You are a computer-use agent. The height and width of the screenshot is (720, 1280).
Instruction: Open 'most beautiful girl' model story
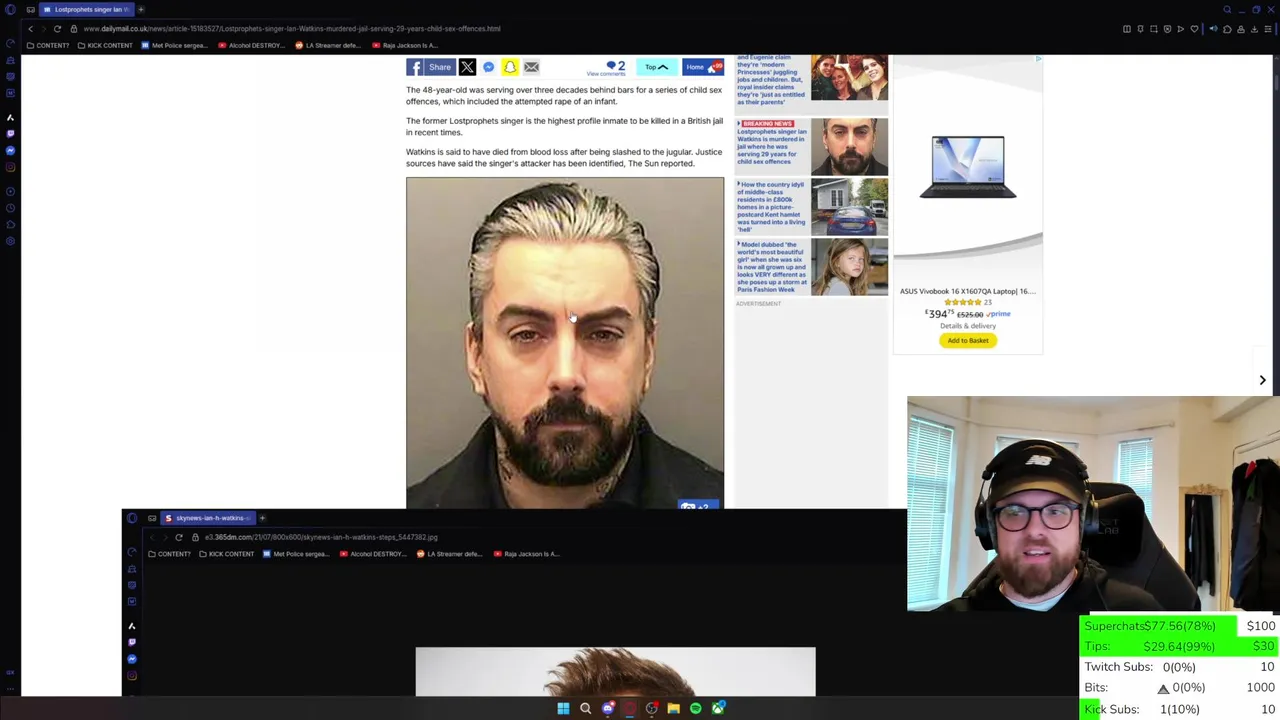click(811, 267)
